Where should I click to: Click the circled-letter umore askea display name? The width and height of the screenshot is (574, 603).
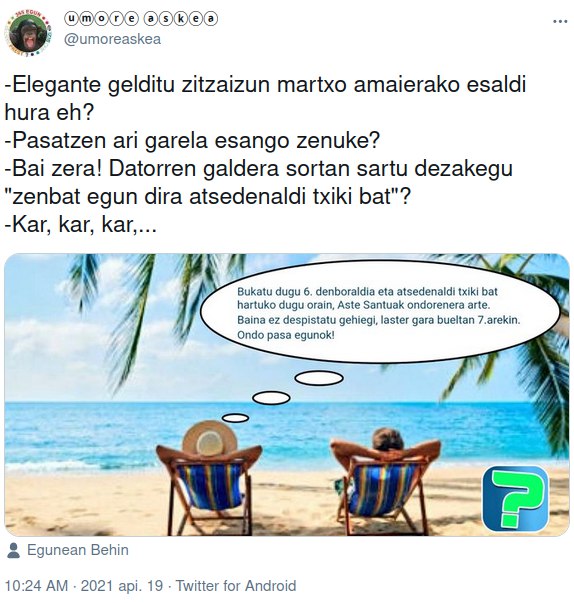pyautogui.click(x=141, y=19)
